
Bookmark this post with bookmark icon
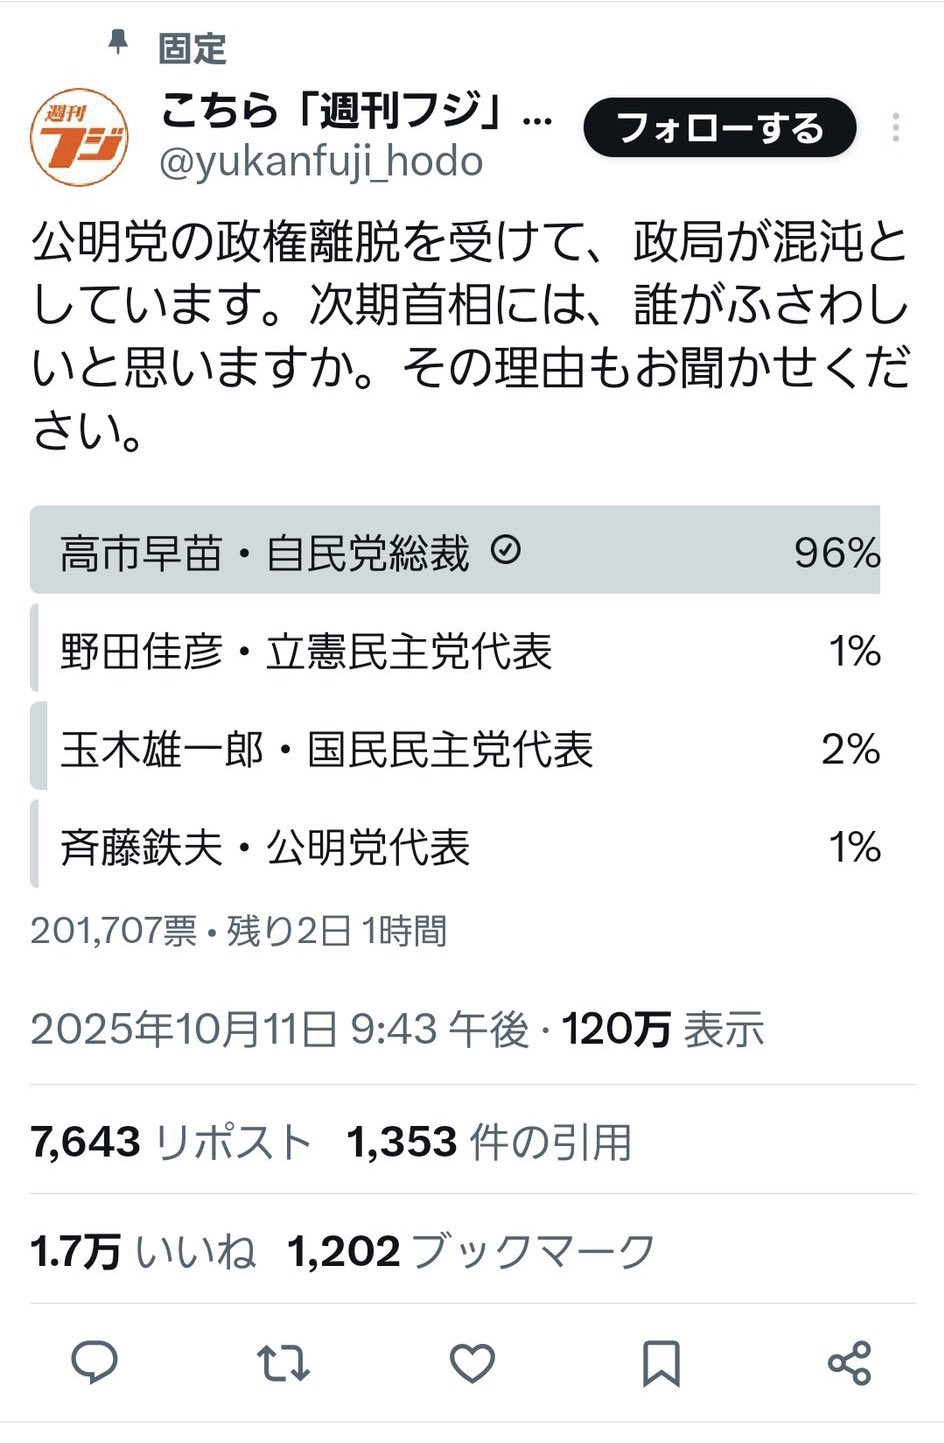[x=661, y=1363]
